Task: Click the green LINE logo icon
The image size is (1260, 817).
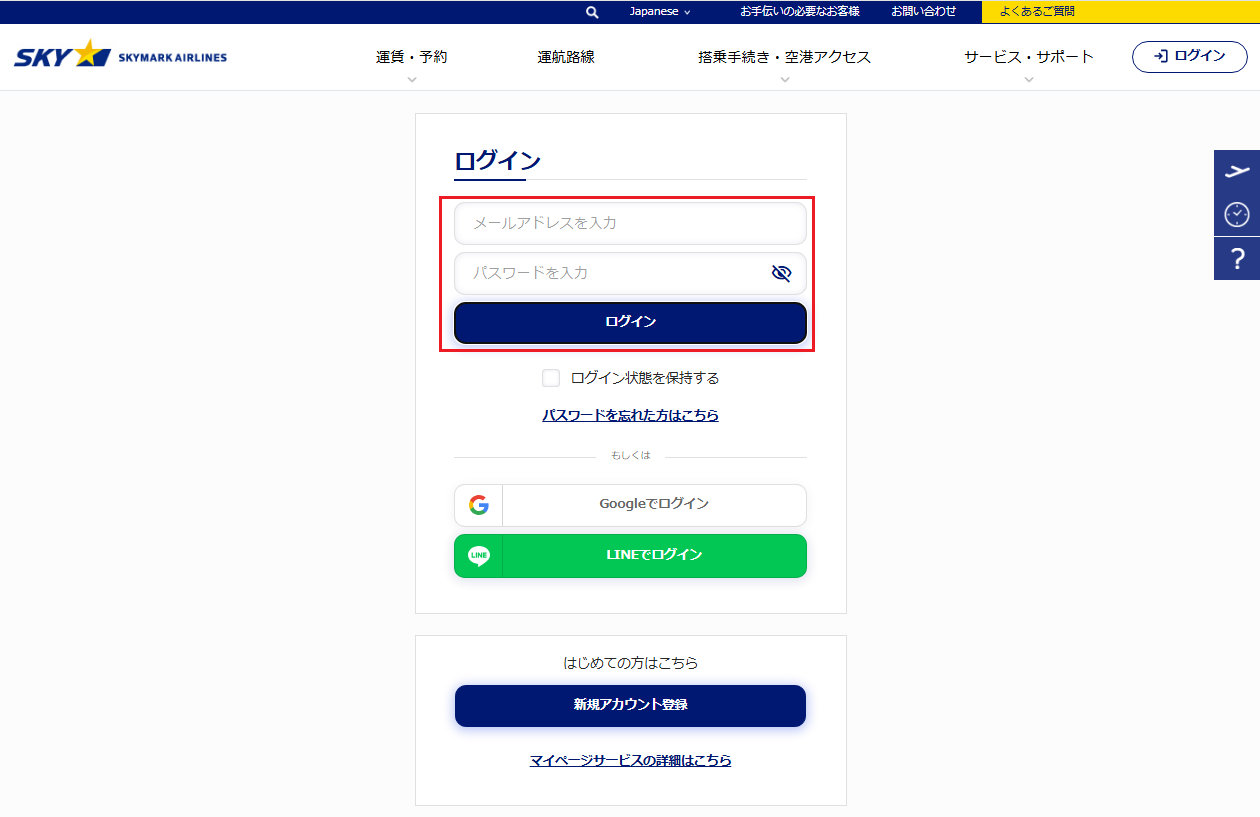Action: point(479,555)
